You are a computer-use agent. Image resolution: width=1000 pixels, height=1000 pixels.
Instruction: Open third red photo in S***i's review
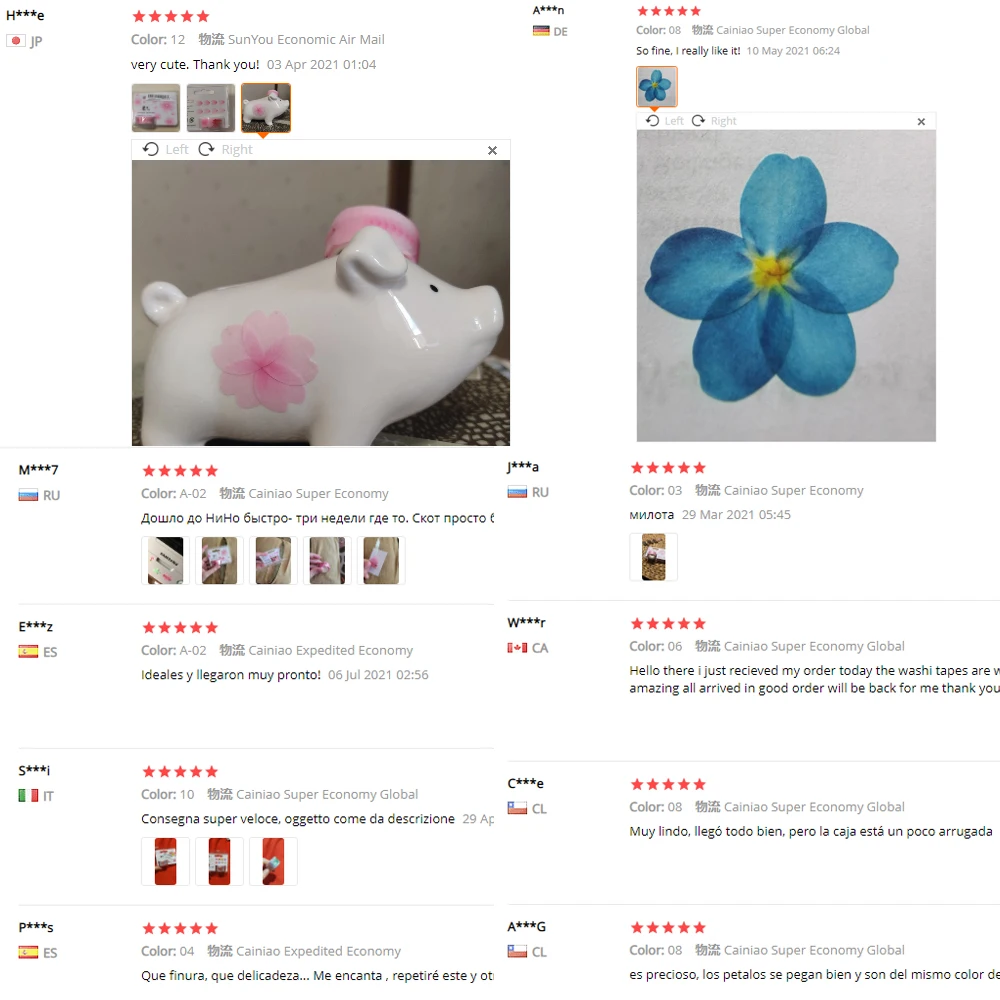click(273, 862)
